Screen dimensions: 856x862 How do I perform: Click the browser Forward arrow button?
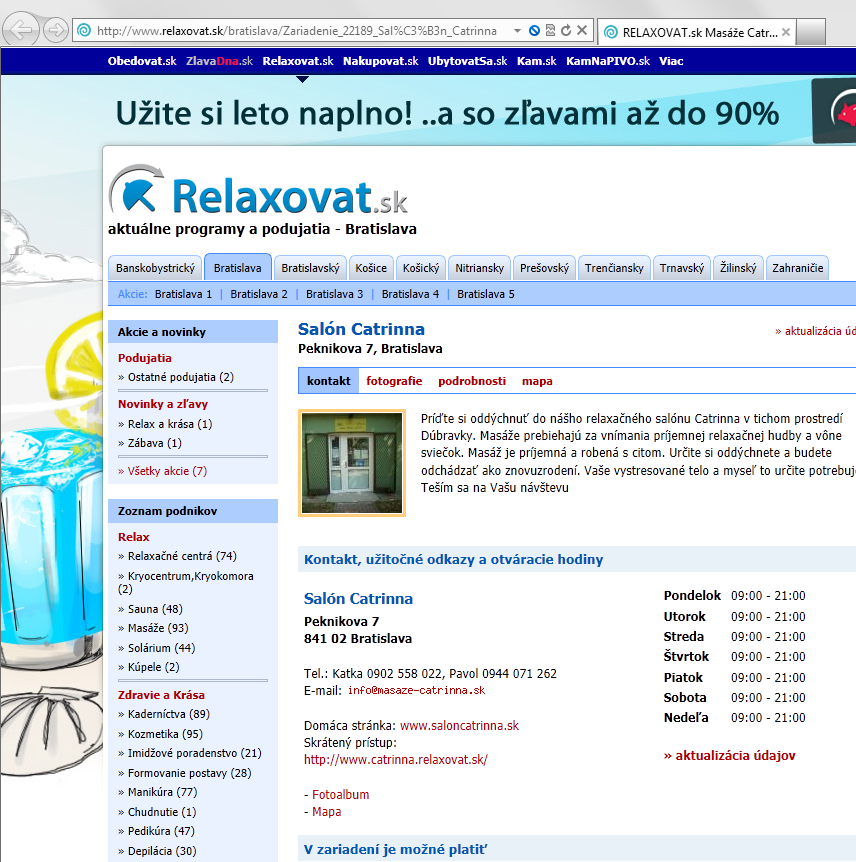pyautogui.click(x=56, y=30)
